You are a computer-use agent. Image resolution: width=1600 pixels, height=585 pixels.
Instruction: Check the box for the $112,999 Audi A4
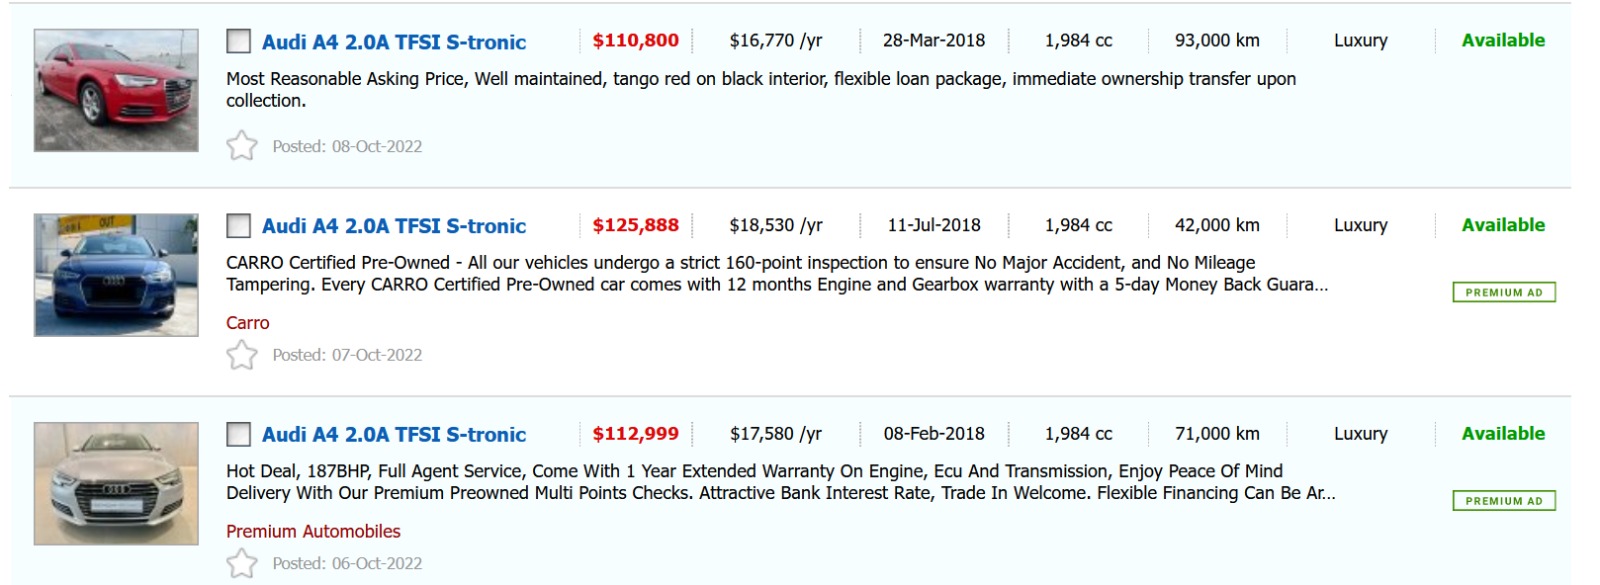point(238,434)
